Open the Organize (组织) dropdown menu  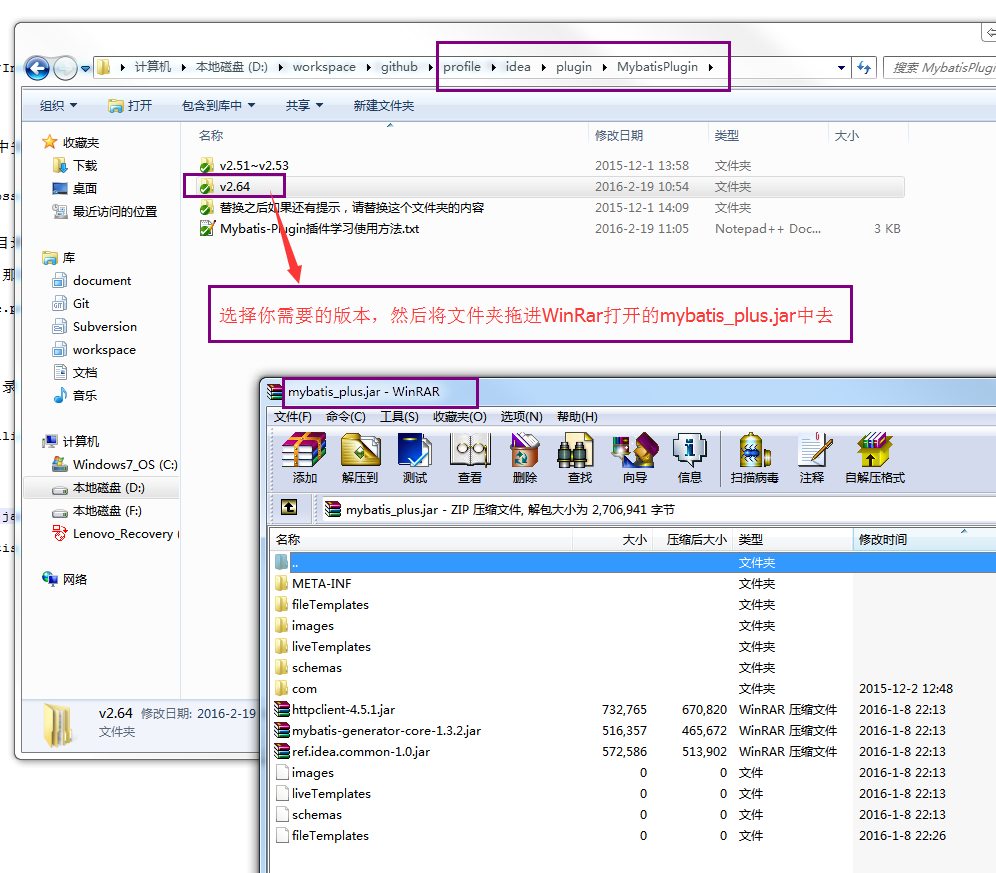(58, 105)
